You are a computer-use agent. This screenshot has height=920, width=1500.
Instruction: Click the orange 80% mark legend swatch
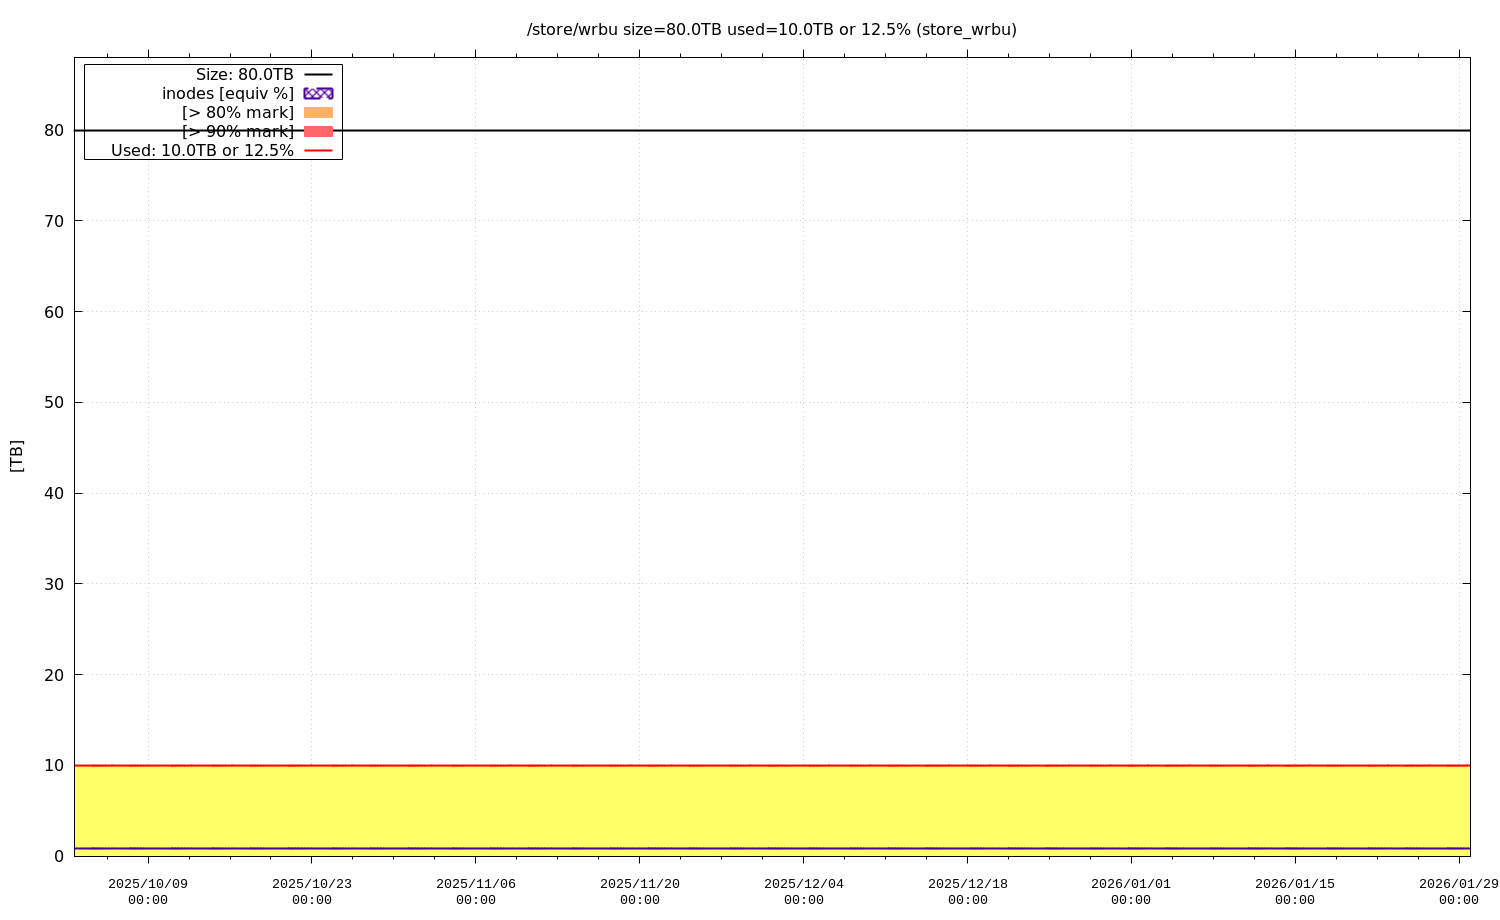pos(318,112)
